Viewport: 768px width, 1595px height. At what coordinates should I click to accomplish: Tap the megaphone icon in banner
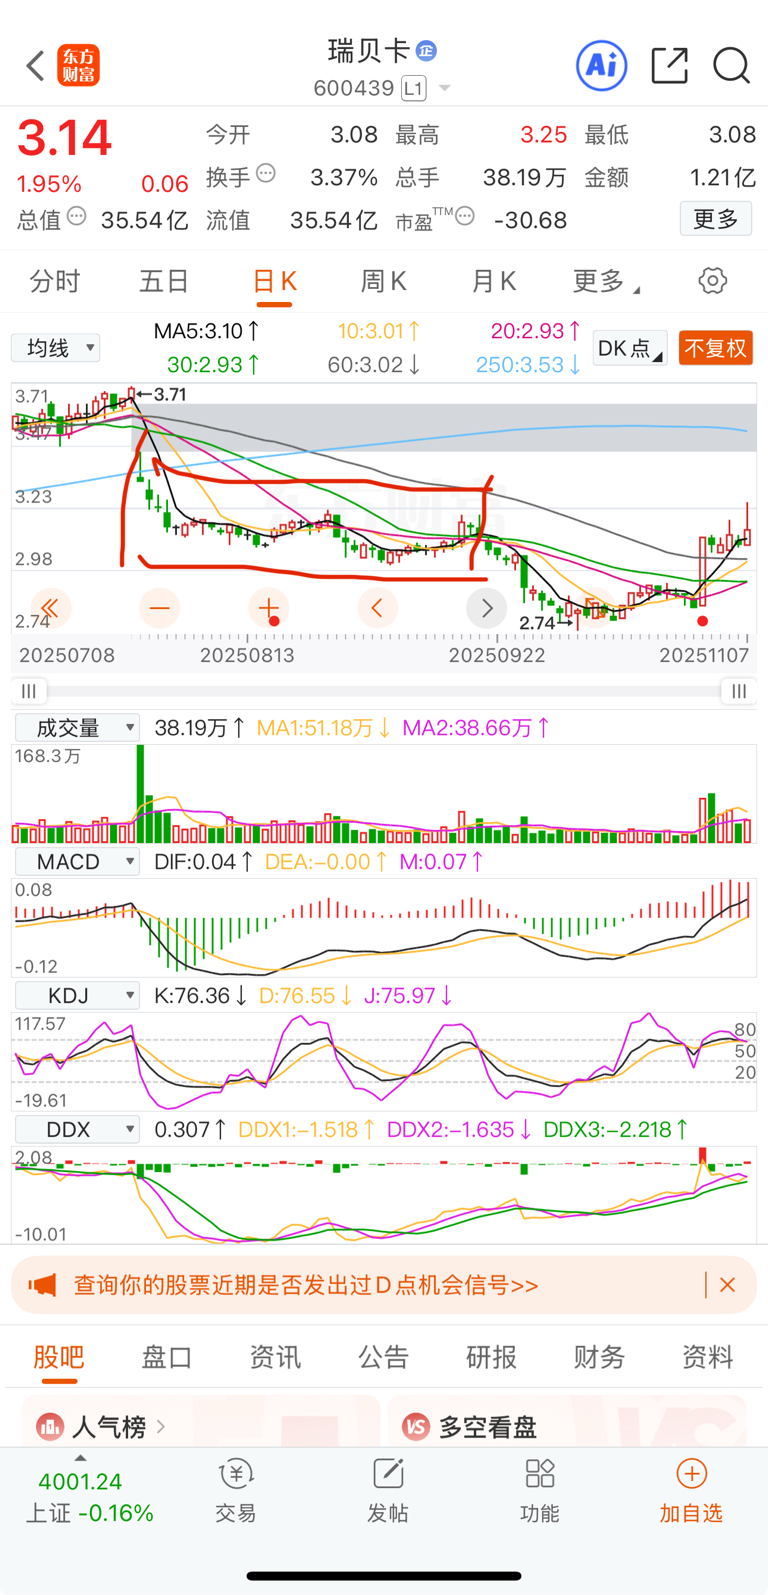click(x=42, y=1285)
